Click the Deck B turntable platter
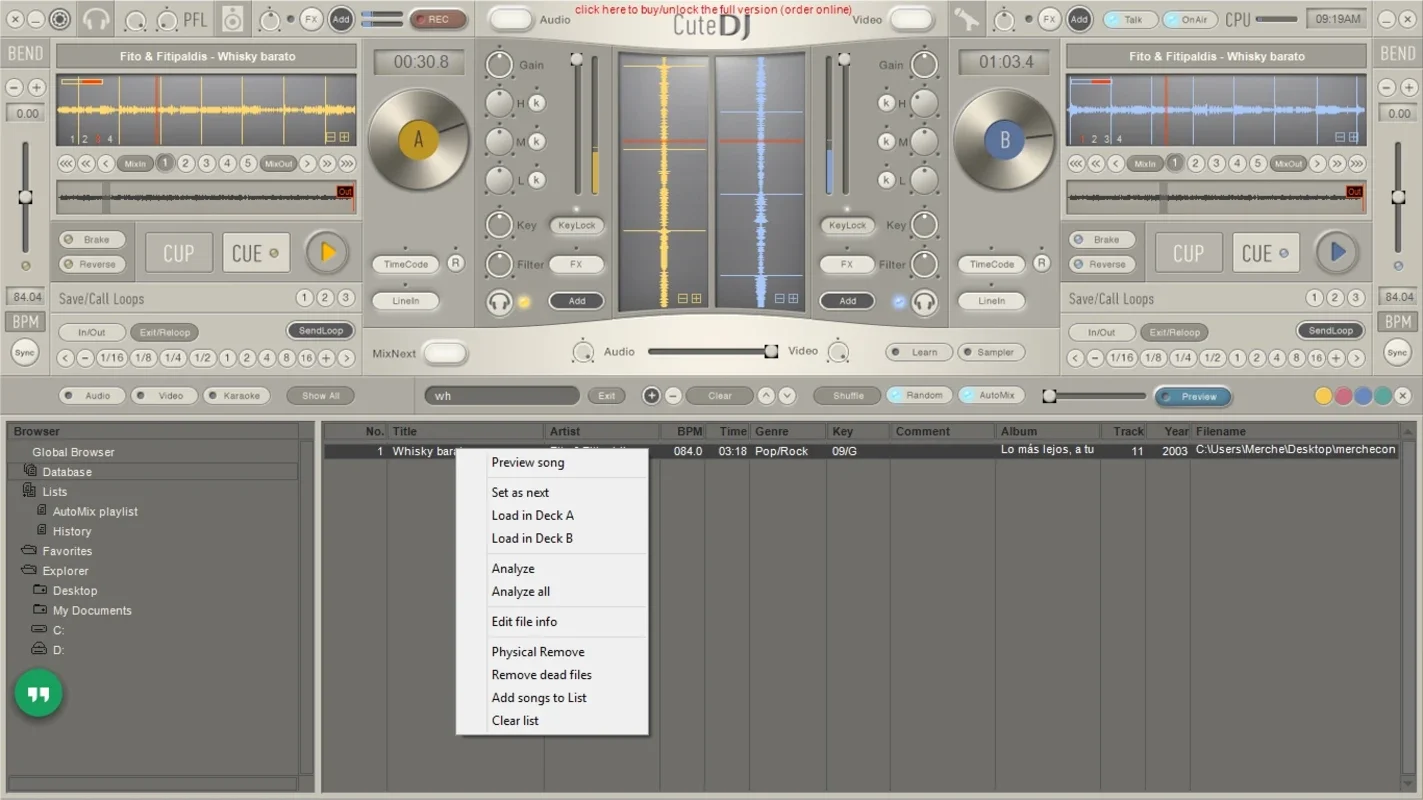Screen dimensions: 1423x800 [x=1004, y=139]
